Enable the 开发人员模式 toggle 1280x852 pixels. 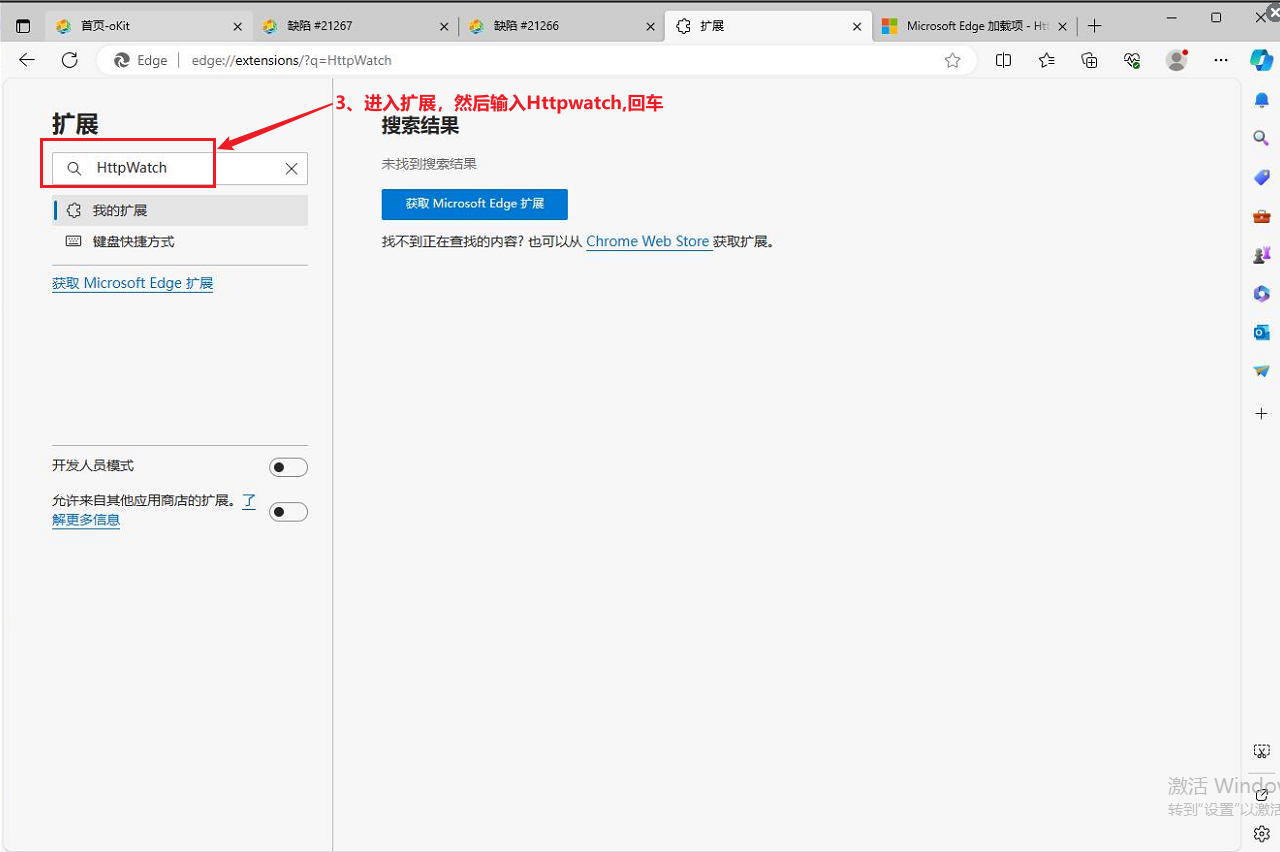click(288, 467)
